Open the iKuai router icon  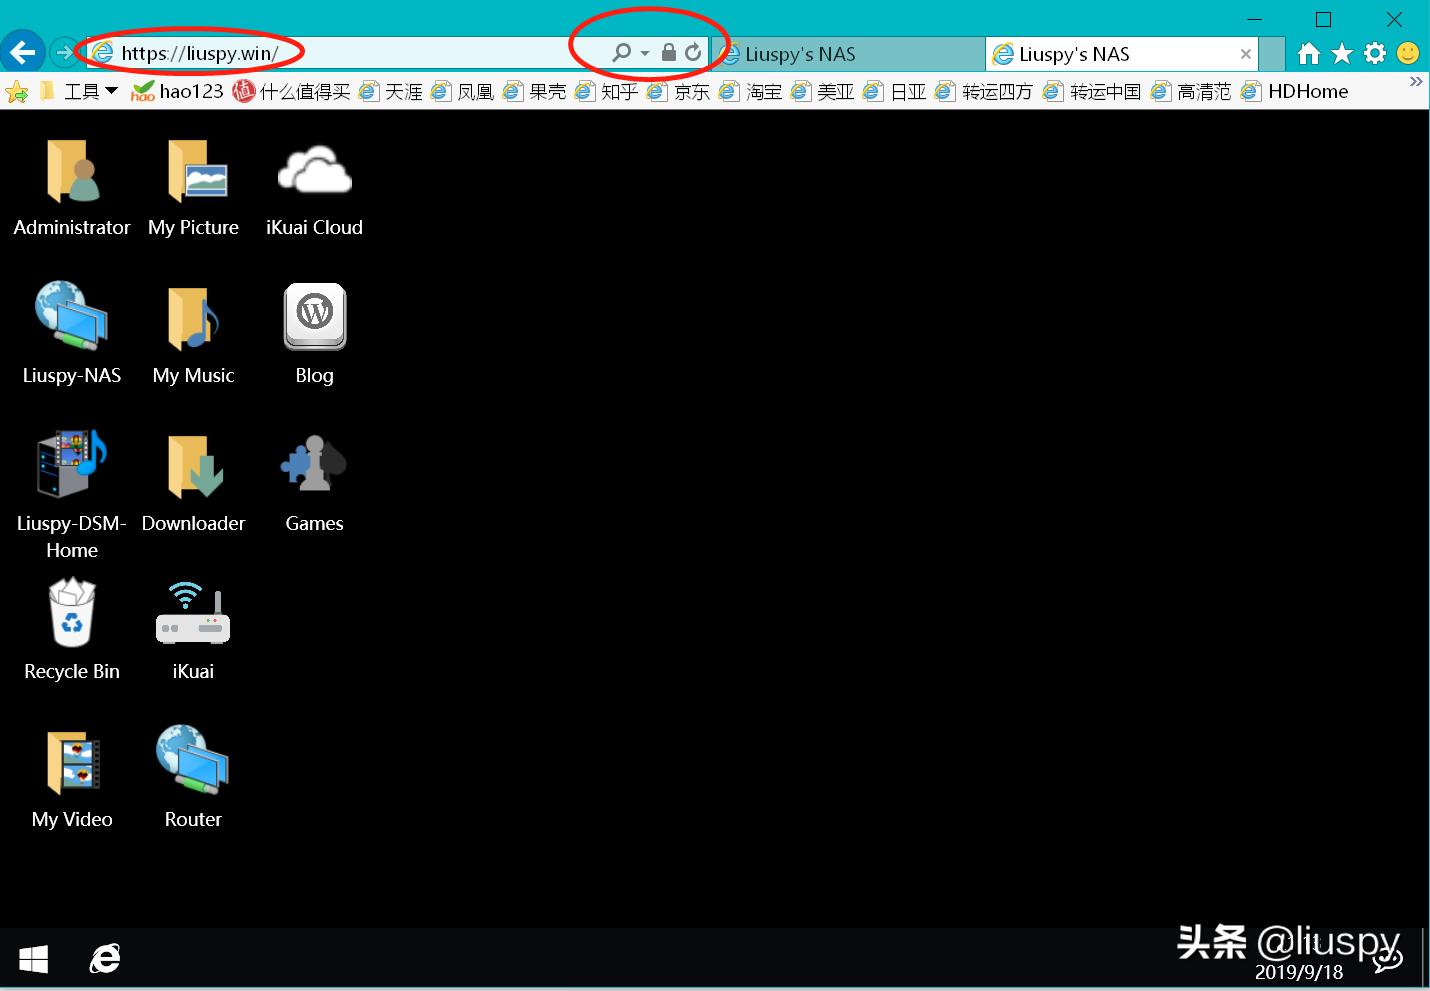193,613
